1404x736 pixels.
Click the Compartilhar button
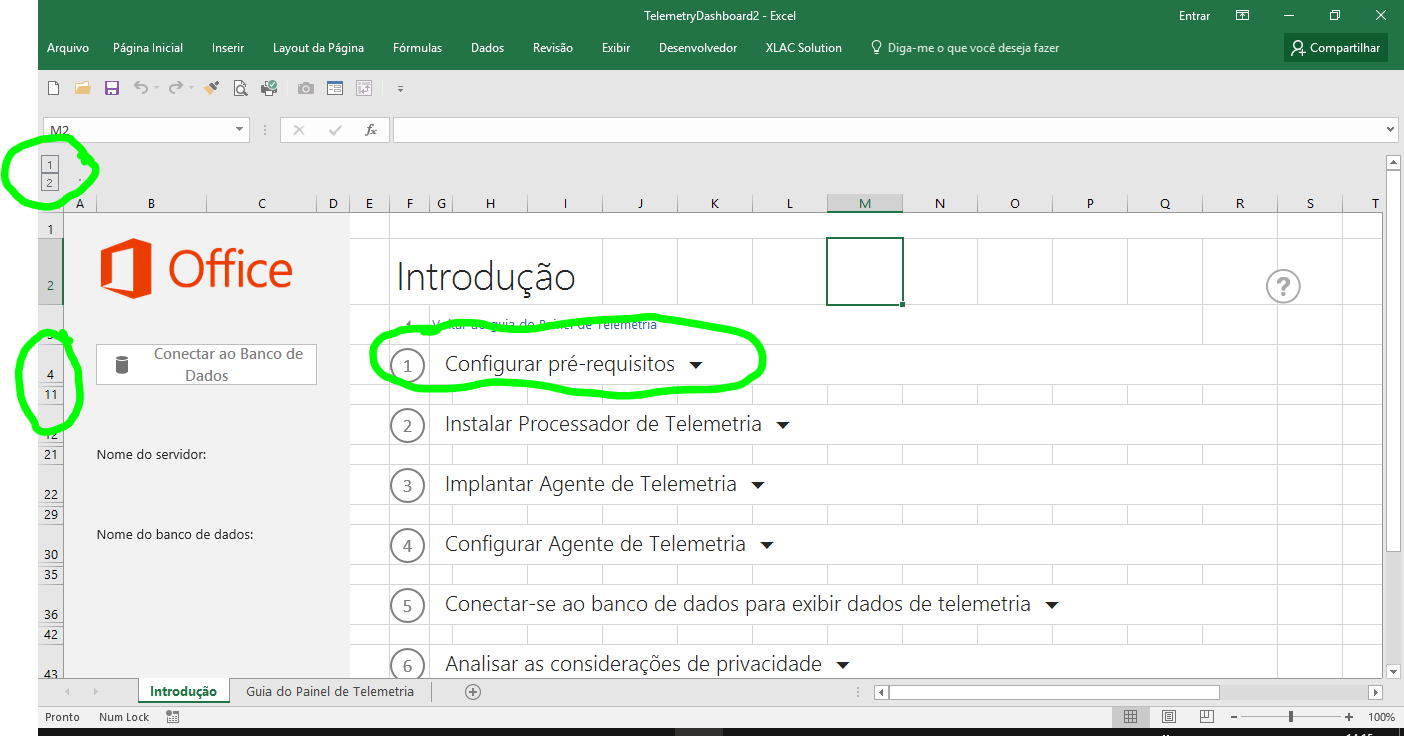[x=1336, y=48]
